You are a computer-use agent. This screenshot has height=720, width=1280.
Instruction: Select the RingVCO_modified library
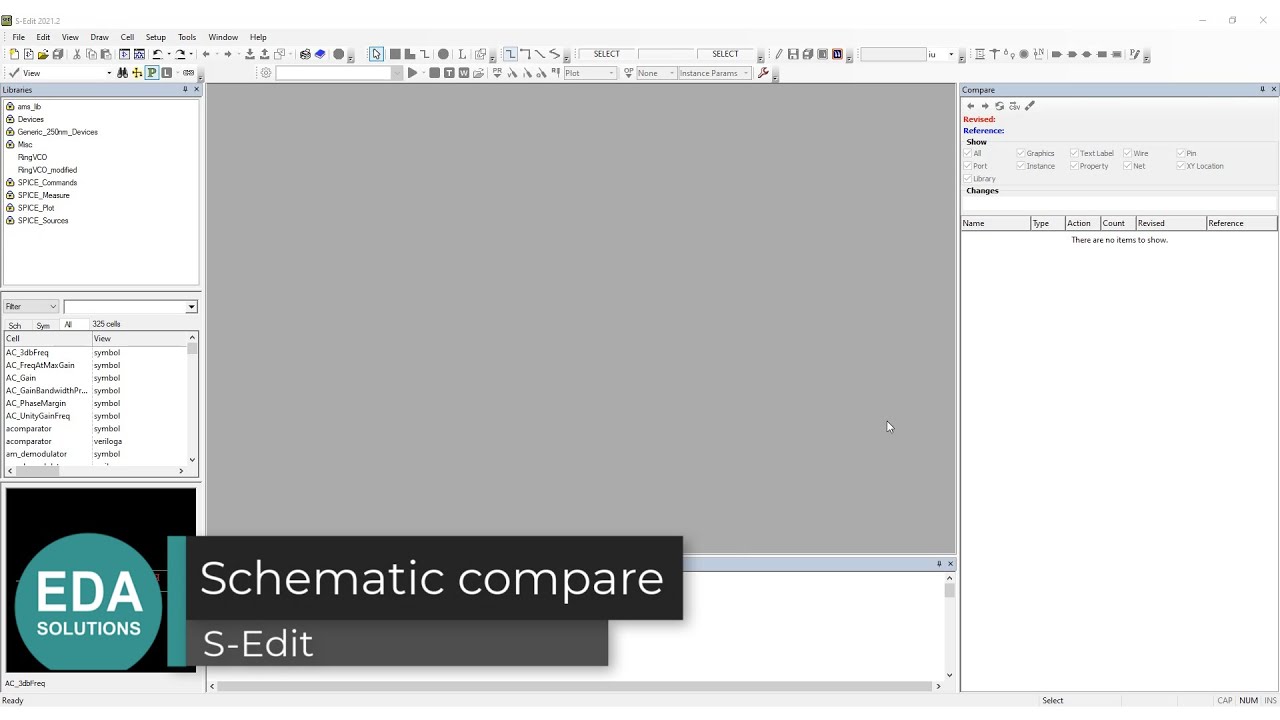[x=47, y=170]
